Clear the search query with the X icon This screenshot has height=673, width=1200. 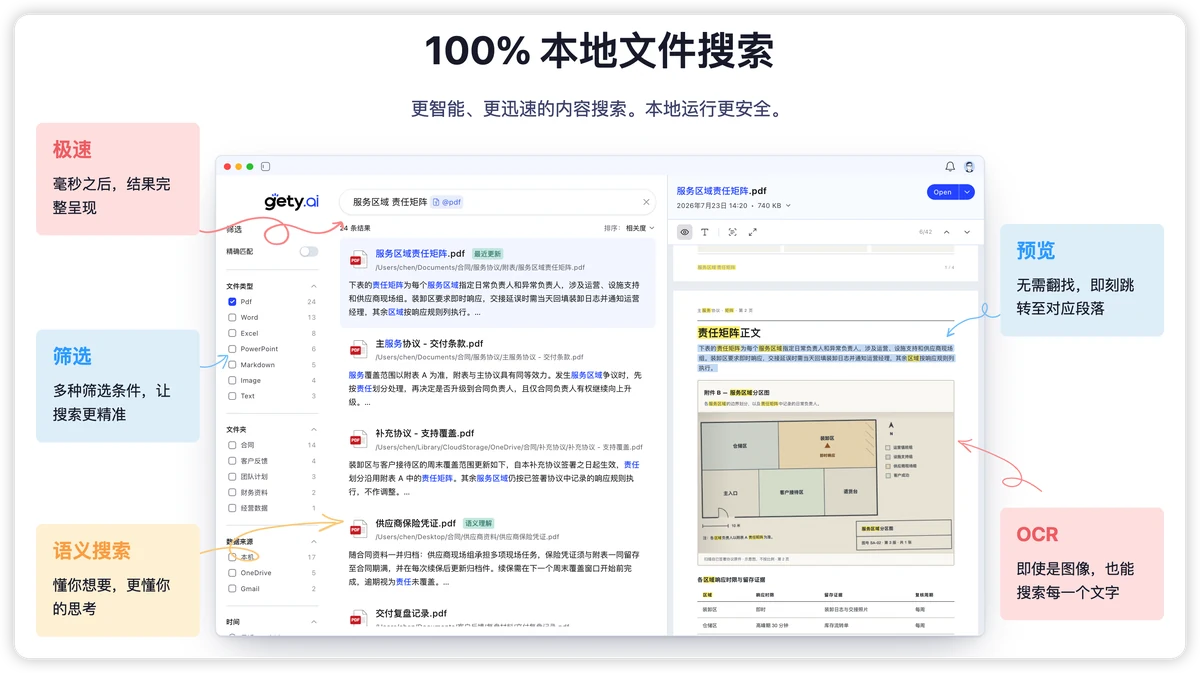click(x=646, y=202)
